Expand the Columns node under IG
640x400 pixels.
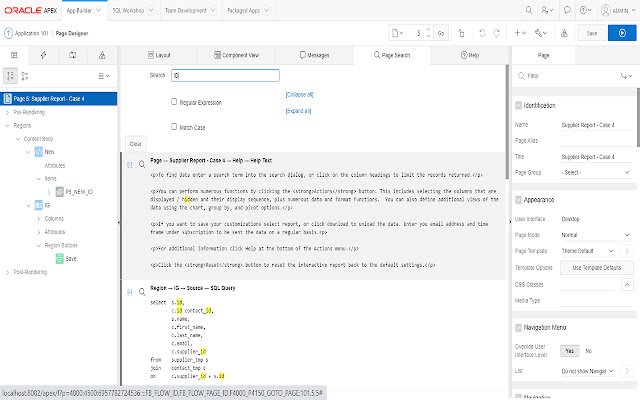pos(39,219)
